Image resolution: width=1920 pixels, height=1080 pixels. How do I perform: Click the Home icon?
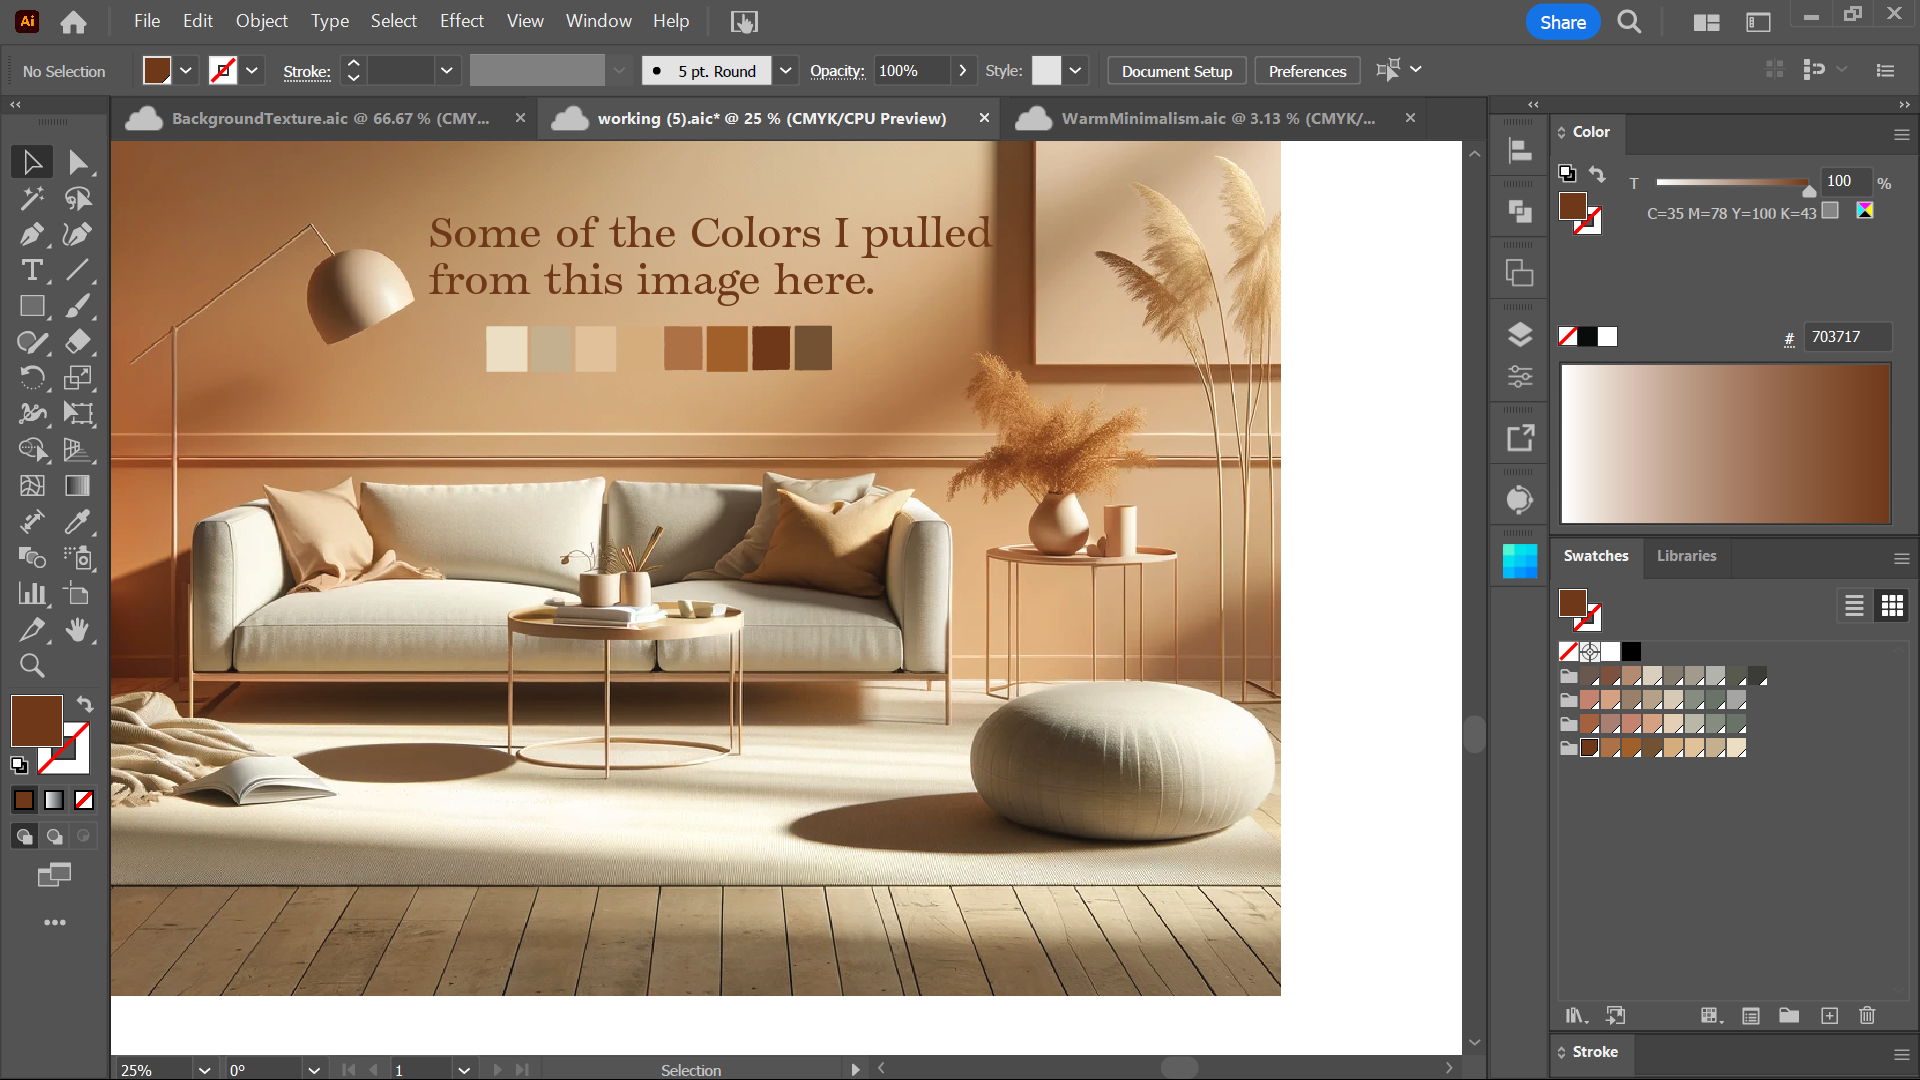click(73, 21)
